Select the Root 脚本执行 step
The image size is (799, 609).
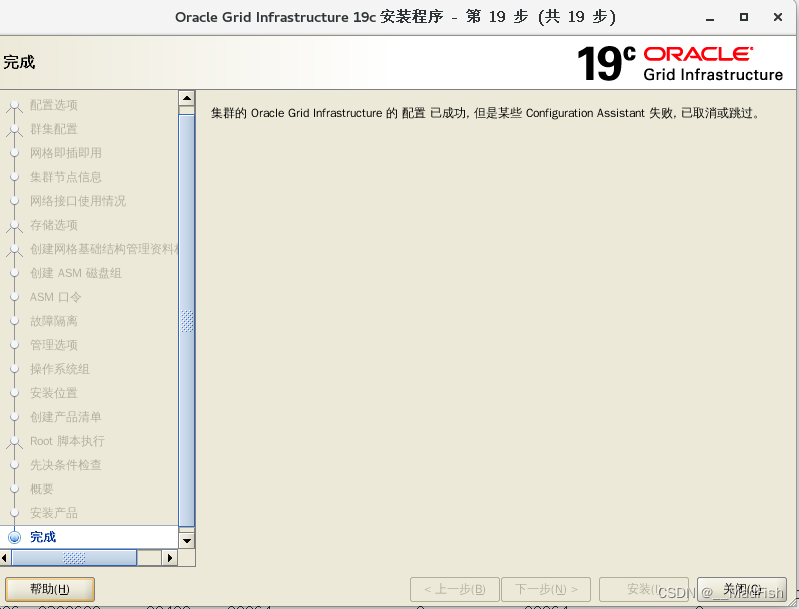coord(67,441)
